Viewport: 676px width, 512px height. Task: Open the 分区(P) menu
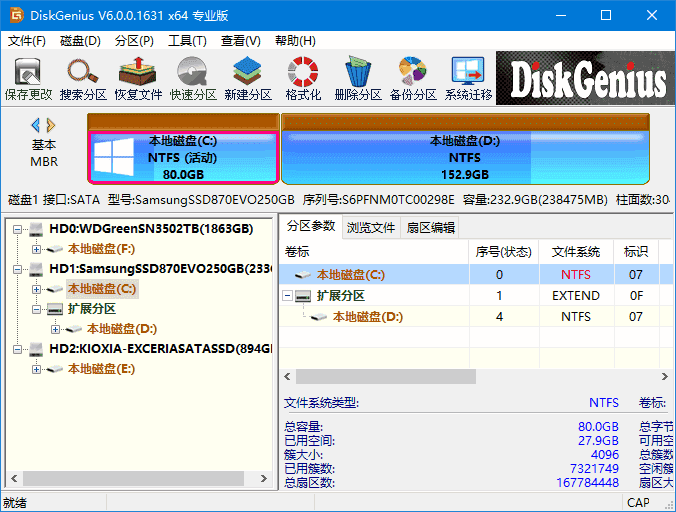point(134,41)
